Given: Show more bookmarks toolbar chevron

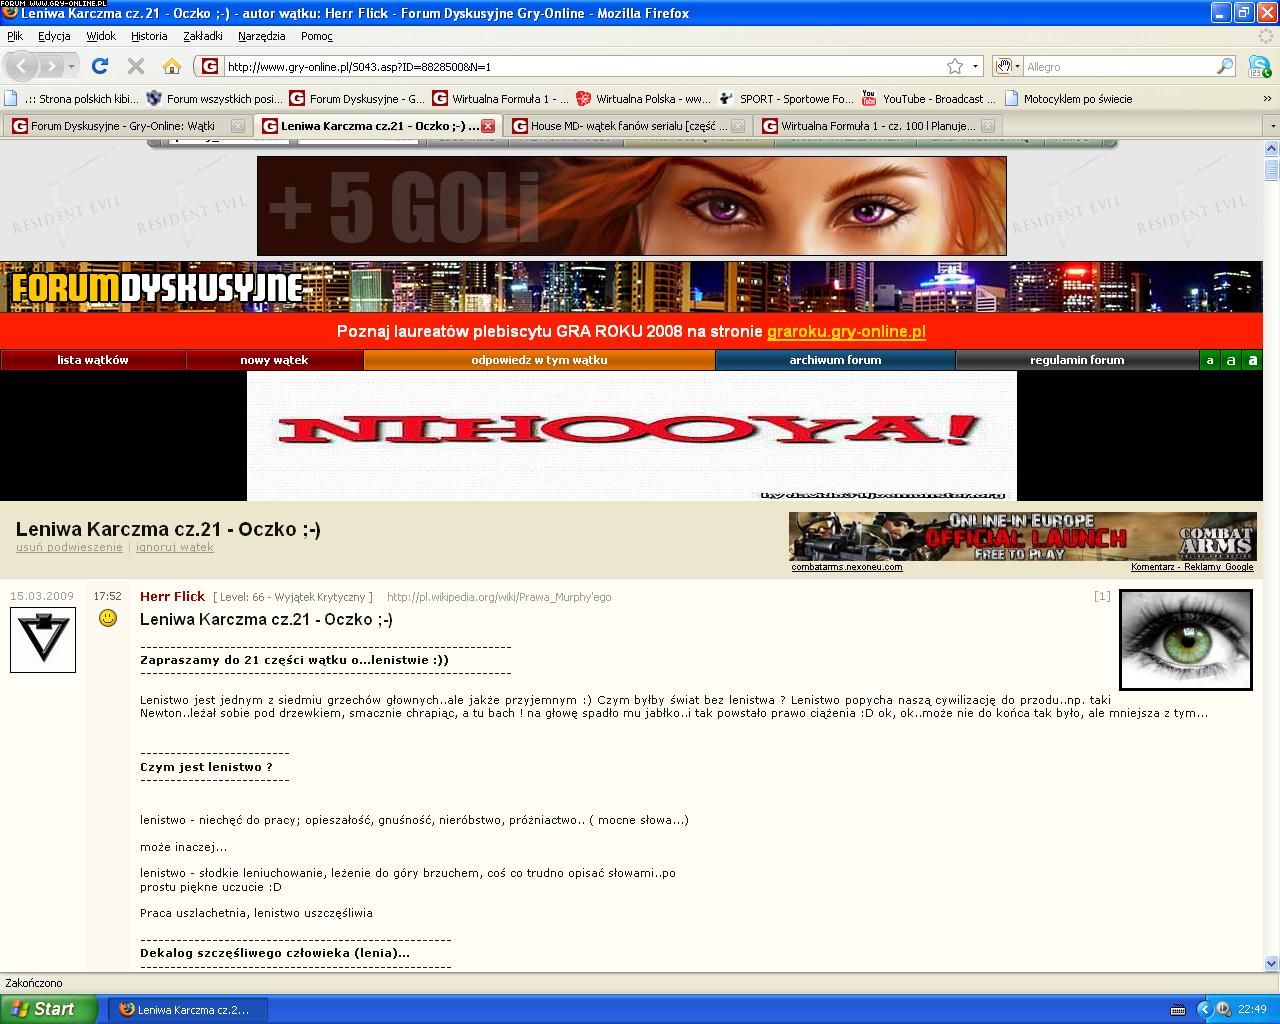Looking at the screenshot, I should (1268, 99).
